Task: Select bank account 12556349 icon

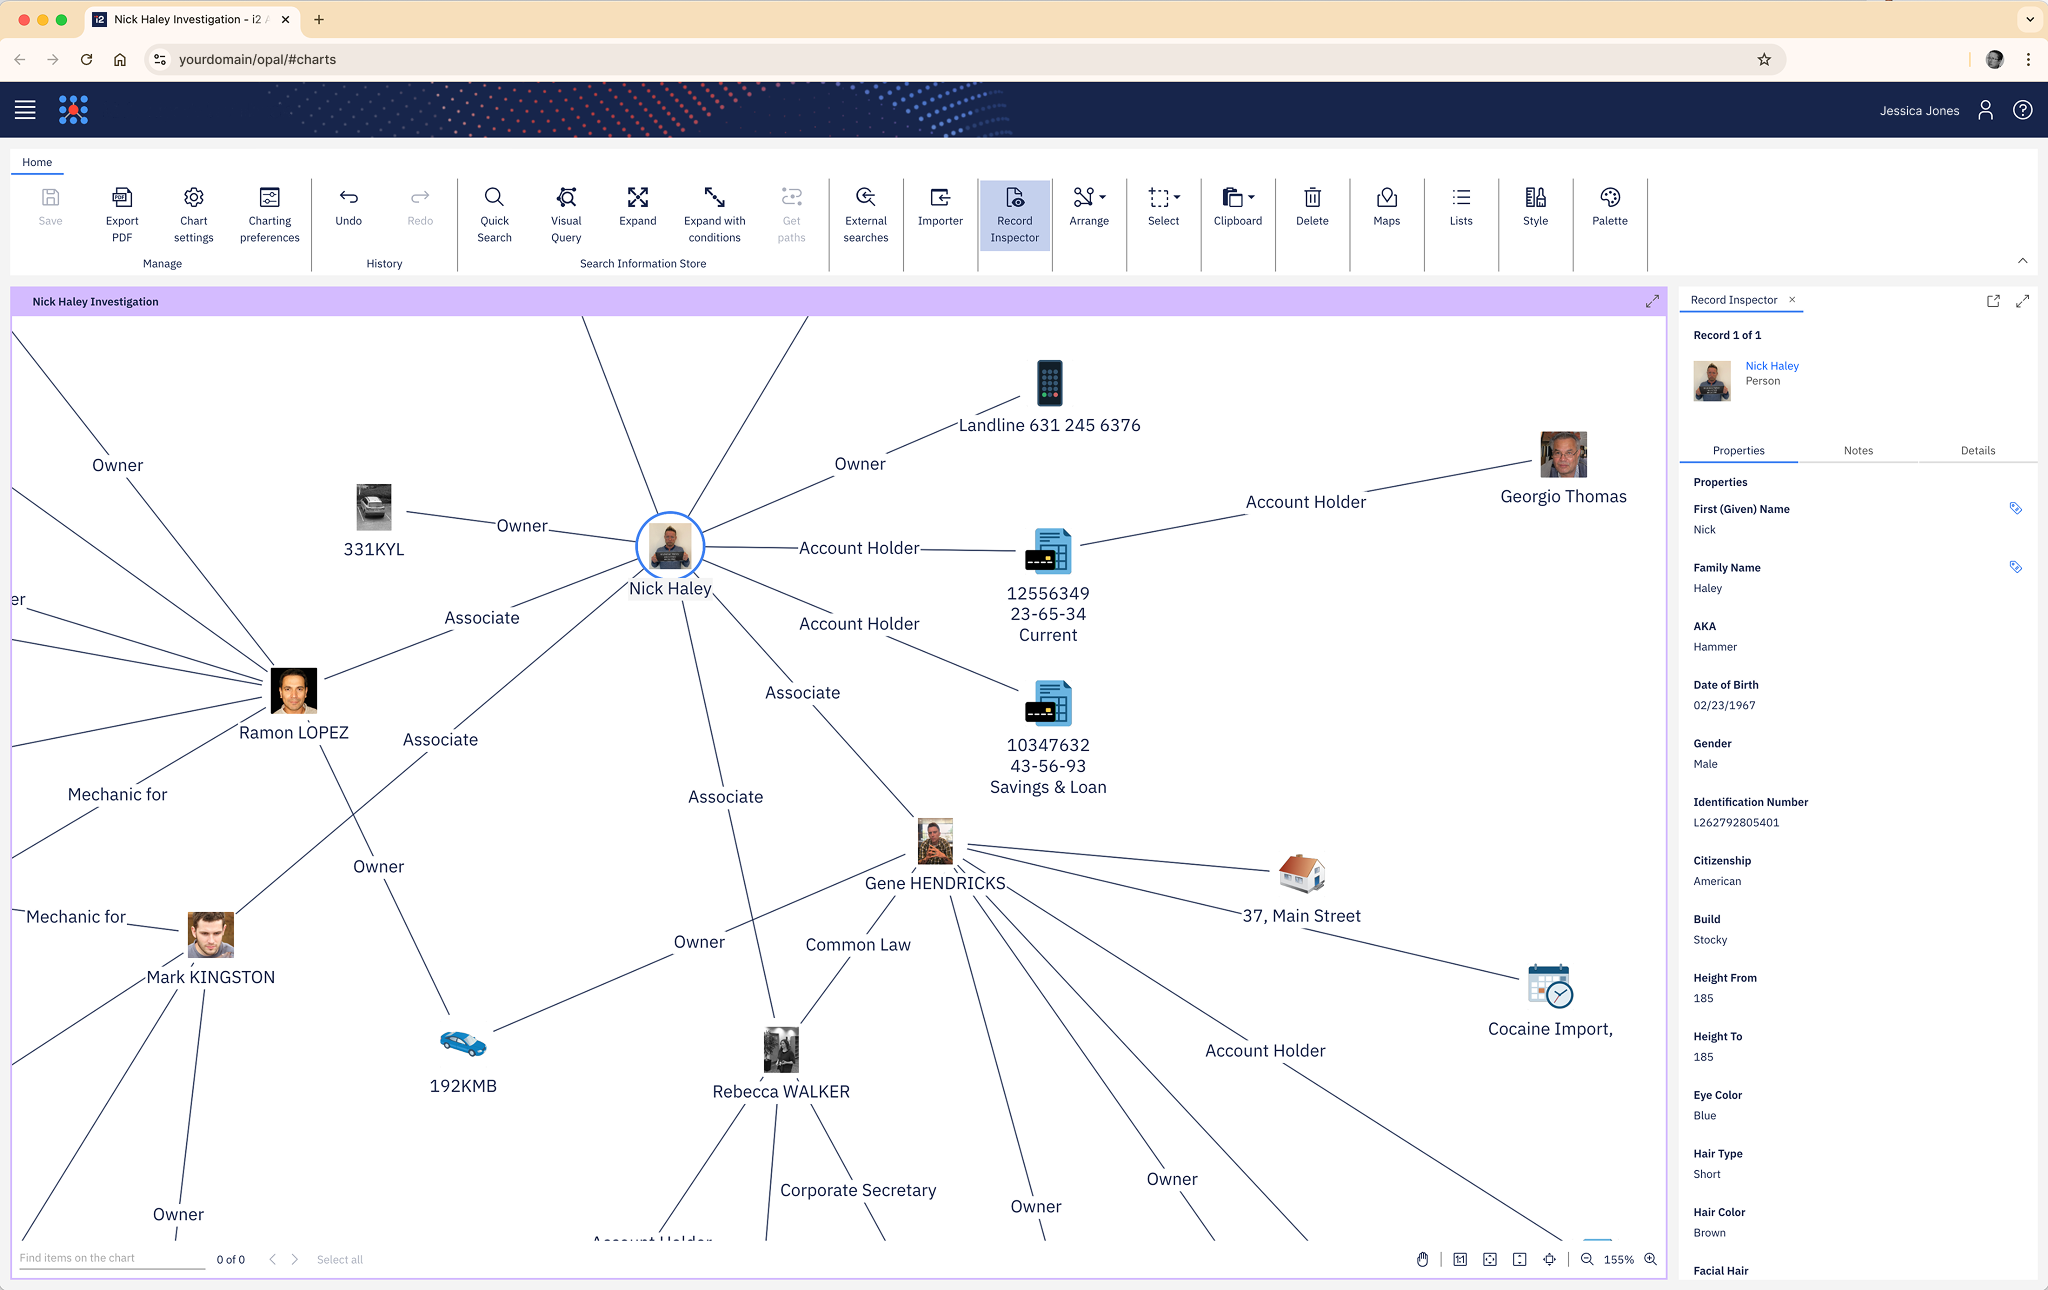Action: point(1048,551)
